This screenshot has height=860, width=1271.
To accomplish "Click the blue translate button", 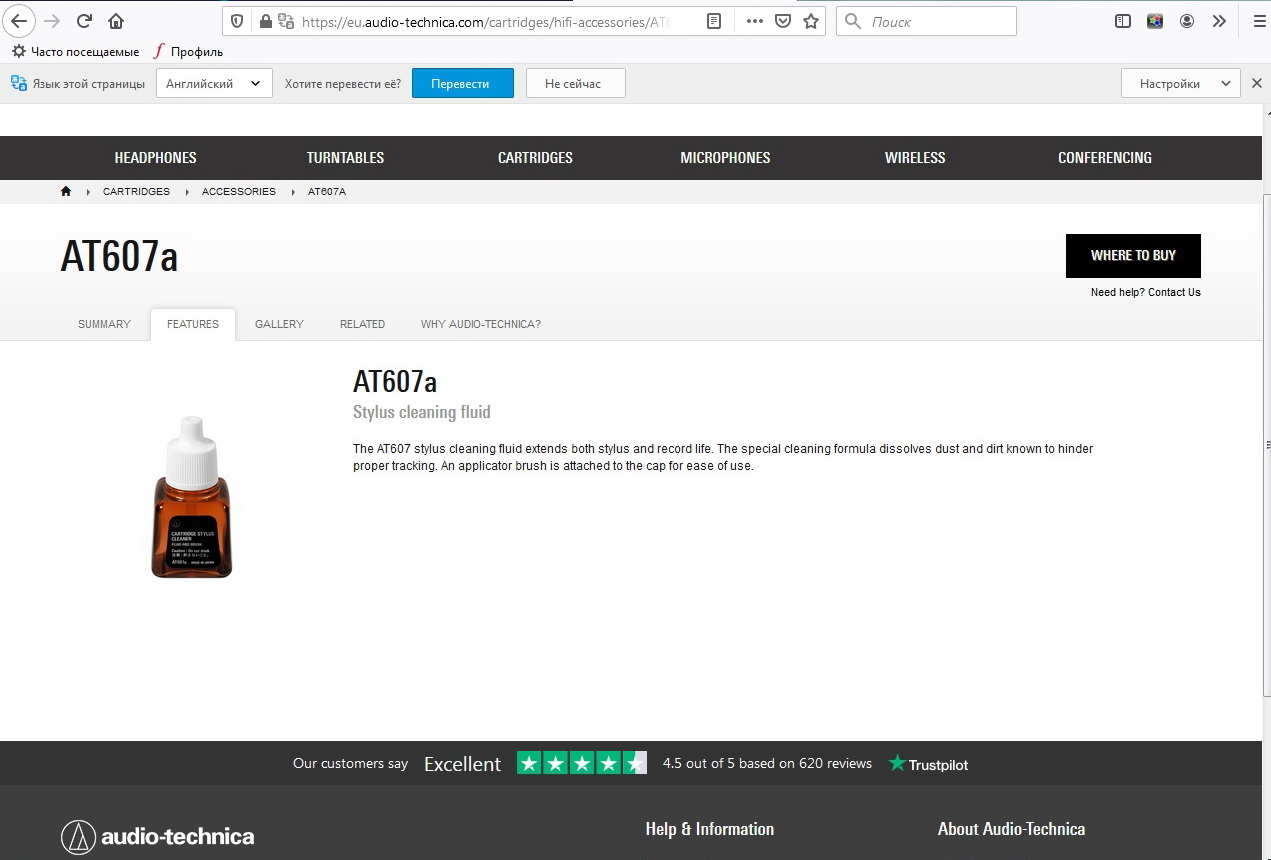I will coord(462,84).
